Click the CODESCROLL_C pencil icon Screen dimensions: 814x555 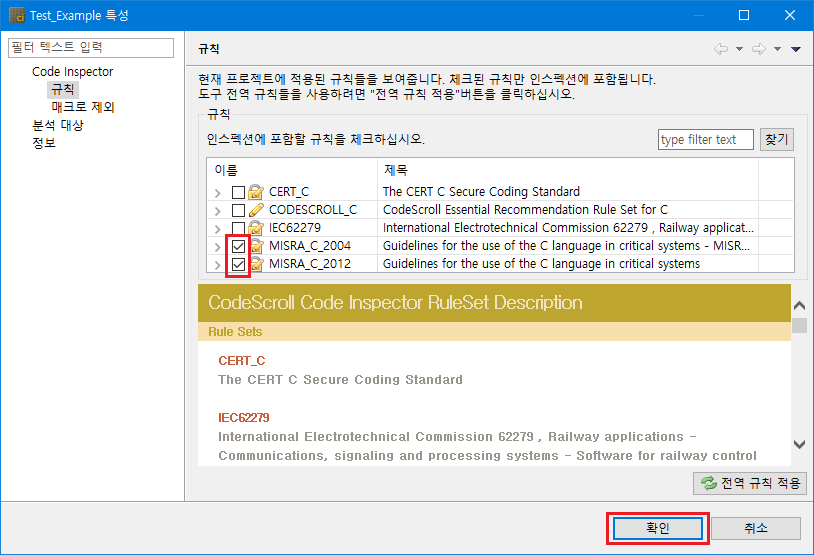(x=255, y=210)
